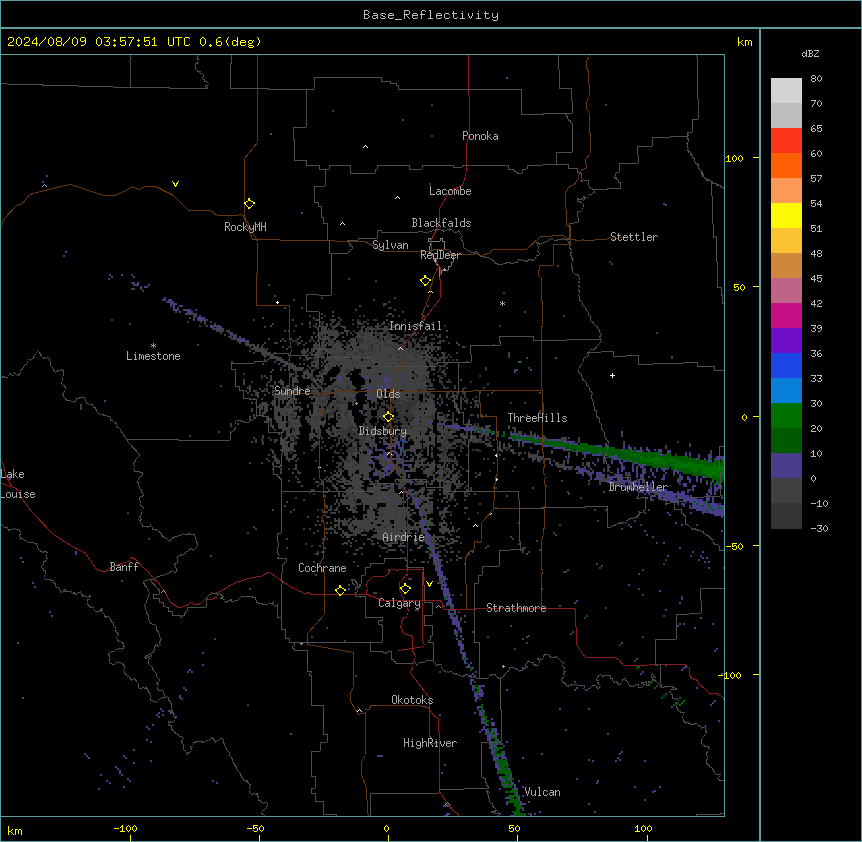The width and height of the screenshot is (862, 842).
Task: Click the 45 value in dBZ legend
Action: tap(816, 279)
